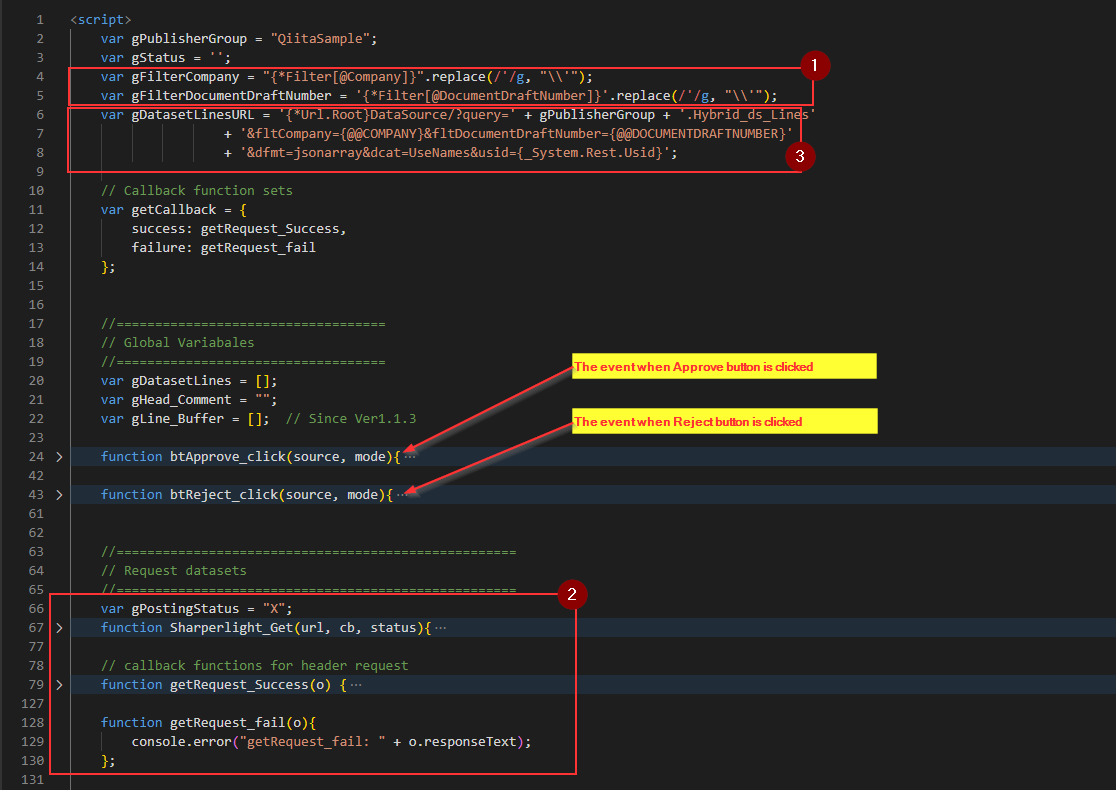Click the "// Request datasets" comment
1116x790 pixels.
174,571
